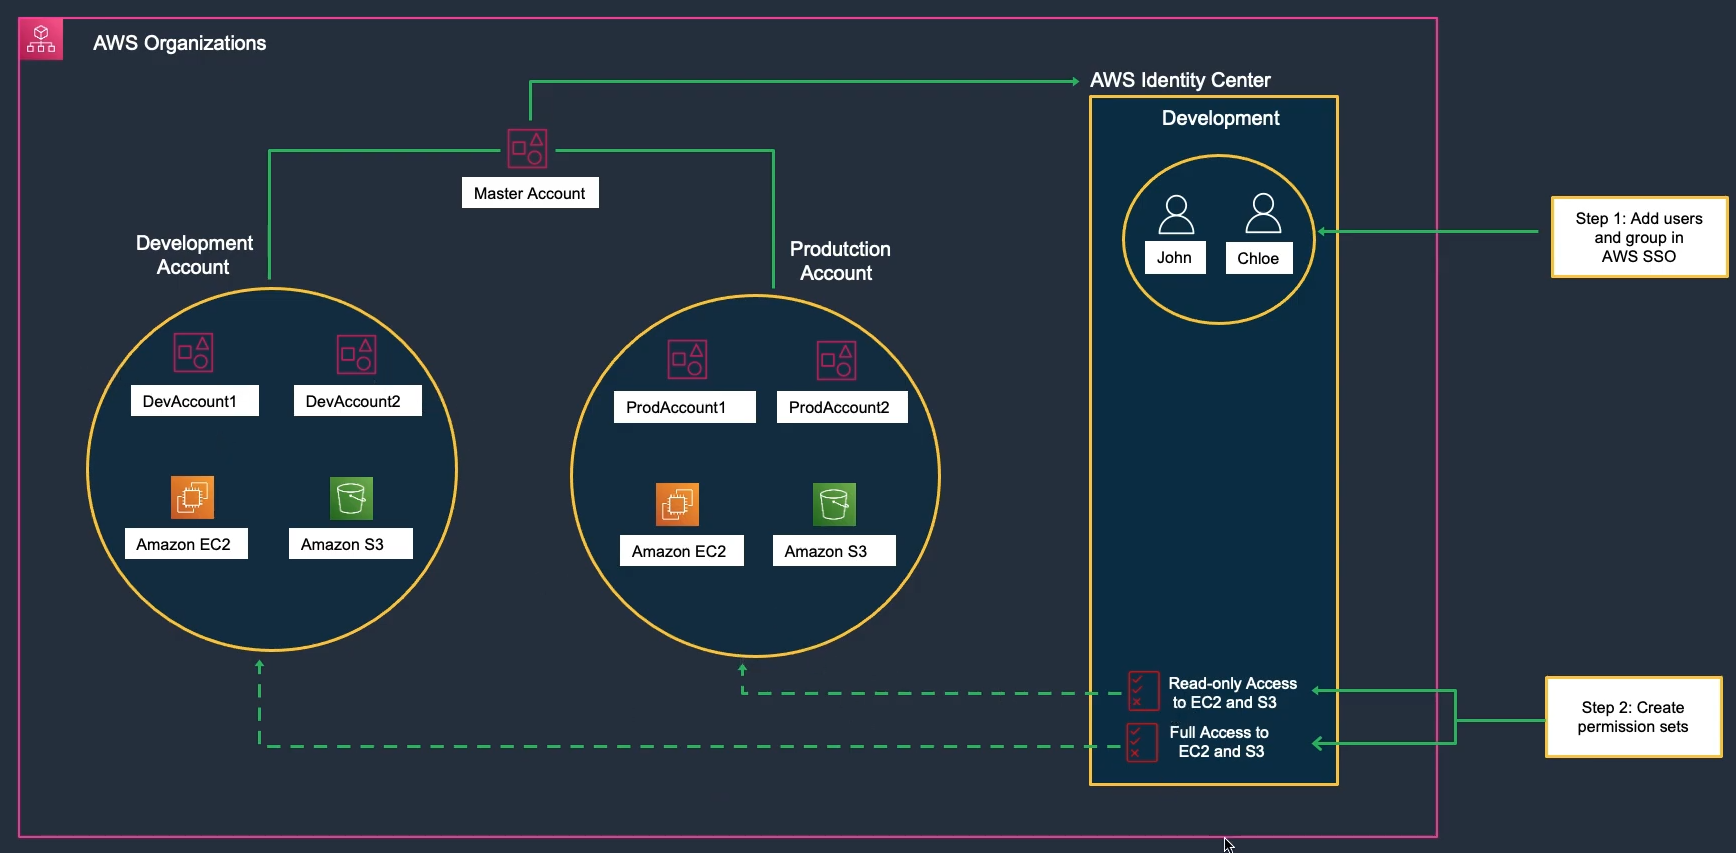Click the Master Account label
The height and width of the screenshot is (853, 1736).
pos(530,193)
